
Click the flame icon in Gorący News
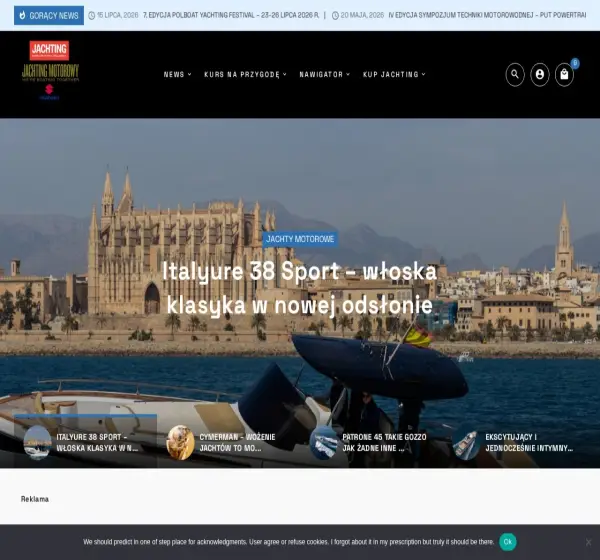[x=22, y=15]
